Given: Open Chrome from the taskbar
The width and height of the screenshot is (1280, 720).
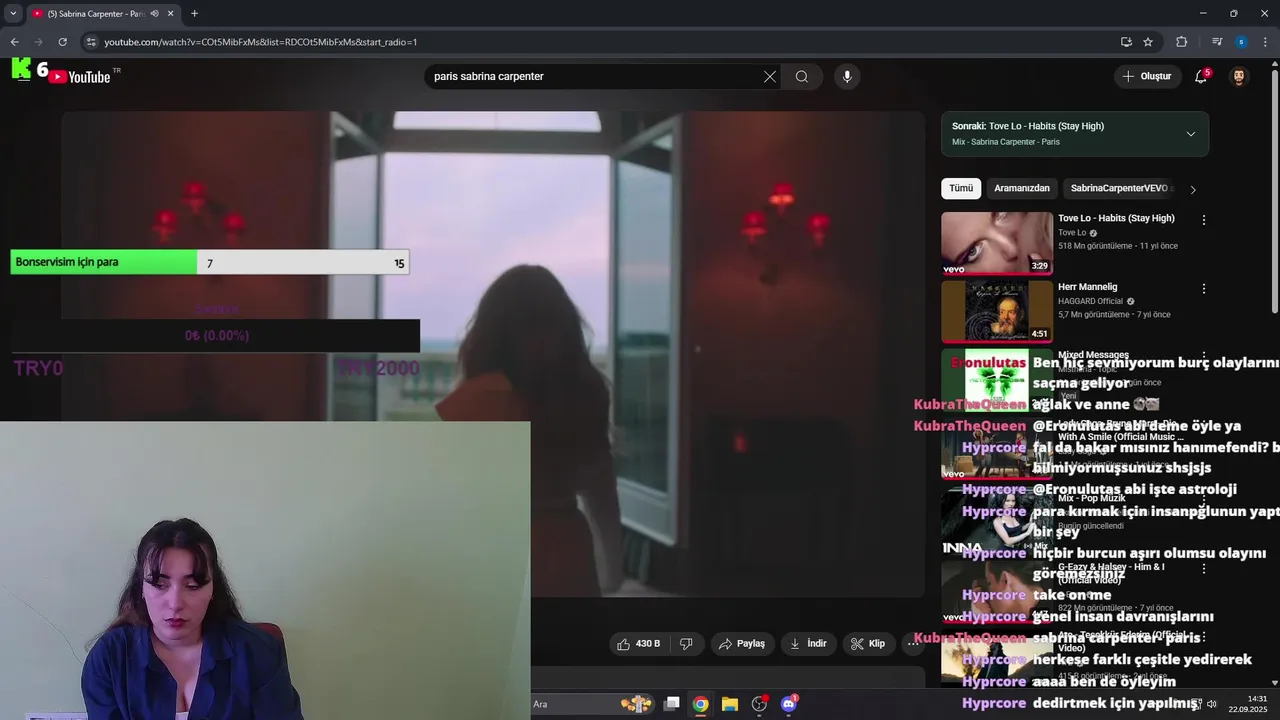Looking at the screenshot, I should (700, 704).
